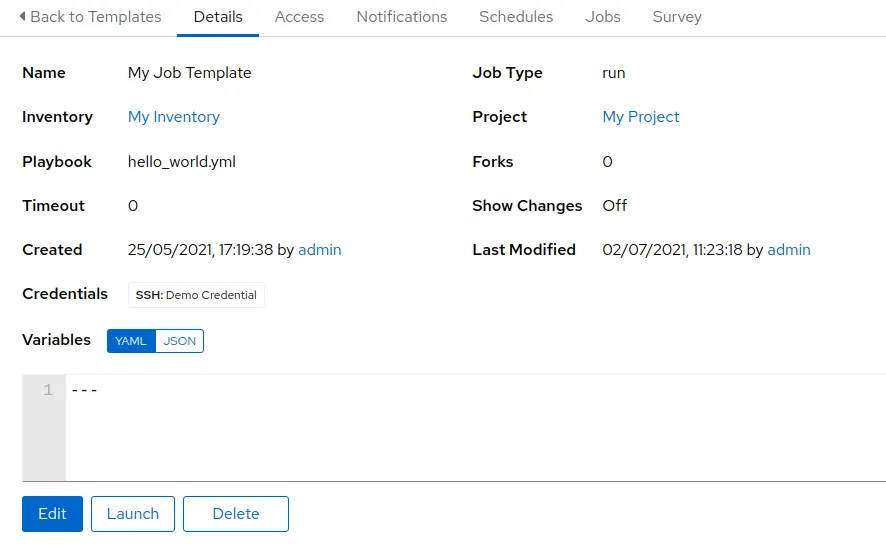
Task: Click line number 1 in editor gutter
Action: (47, 390)
